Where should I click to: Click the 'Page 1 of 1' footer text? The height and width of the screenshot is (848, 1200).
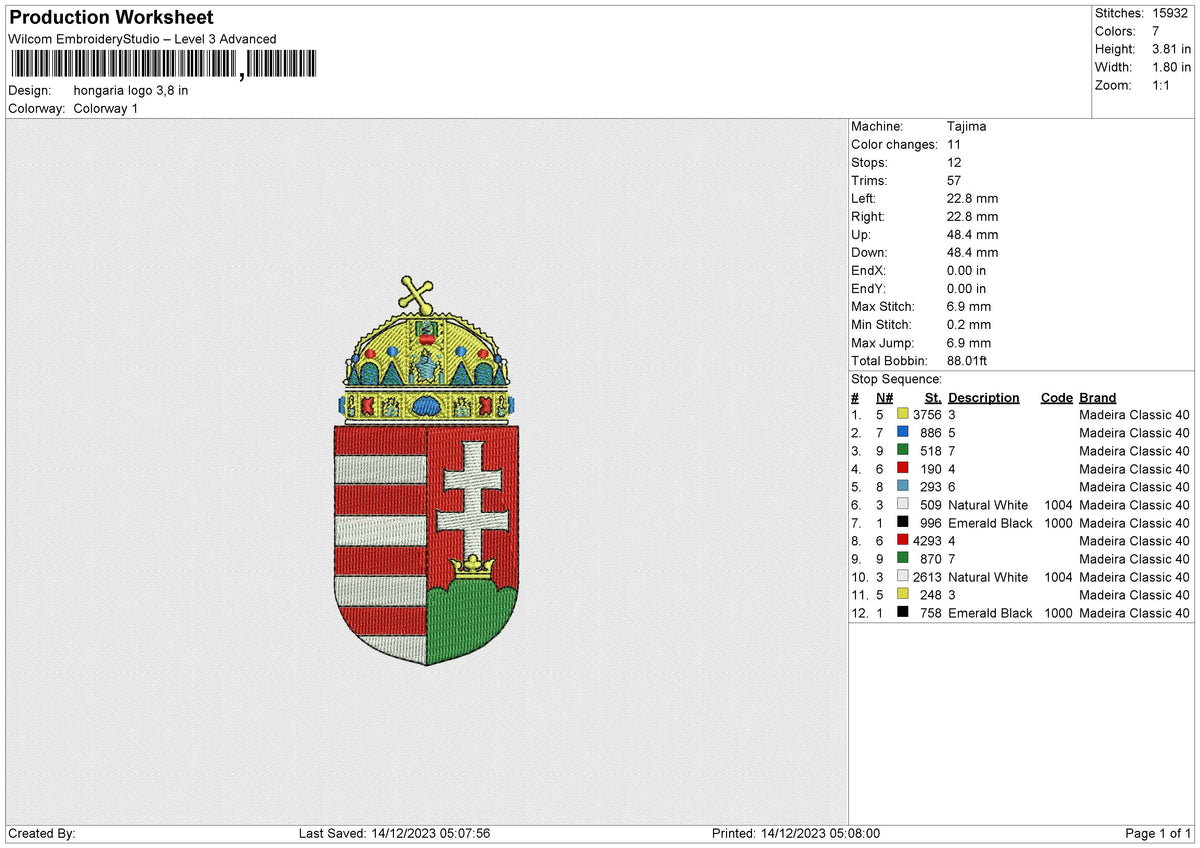1158,833
